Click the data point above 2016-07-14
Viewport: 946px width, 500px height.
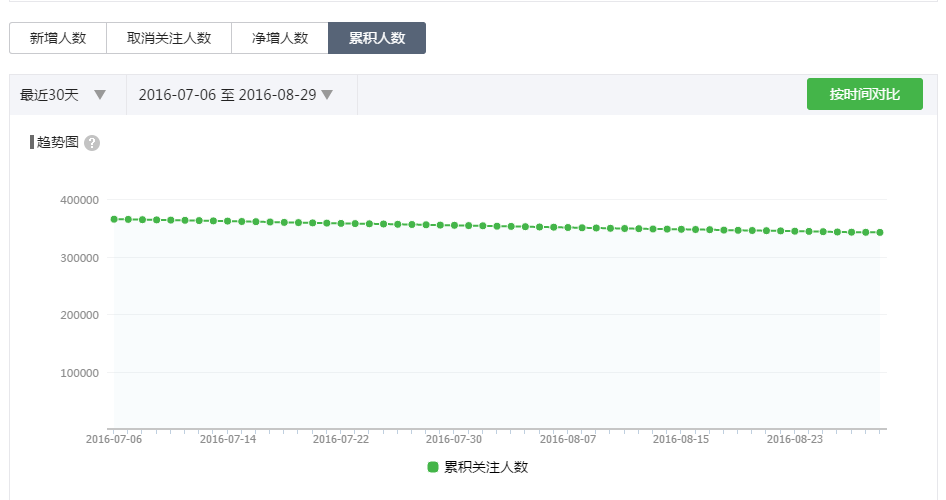227,221
